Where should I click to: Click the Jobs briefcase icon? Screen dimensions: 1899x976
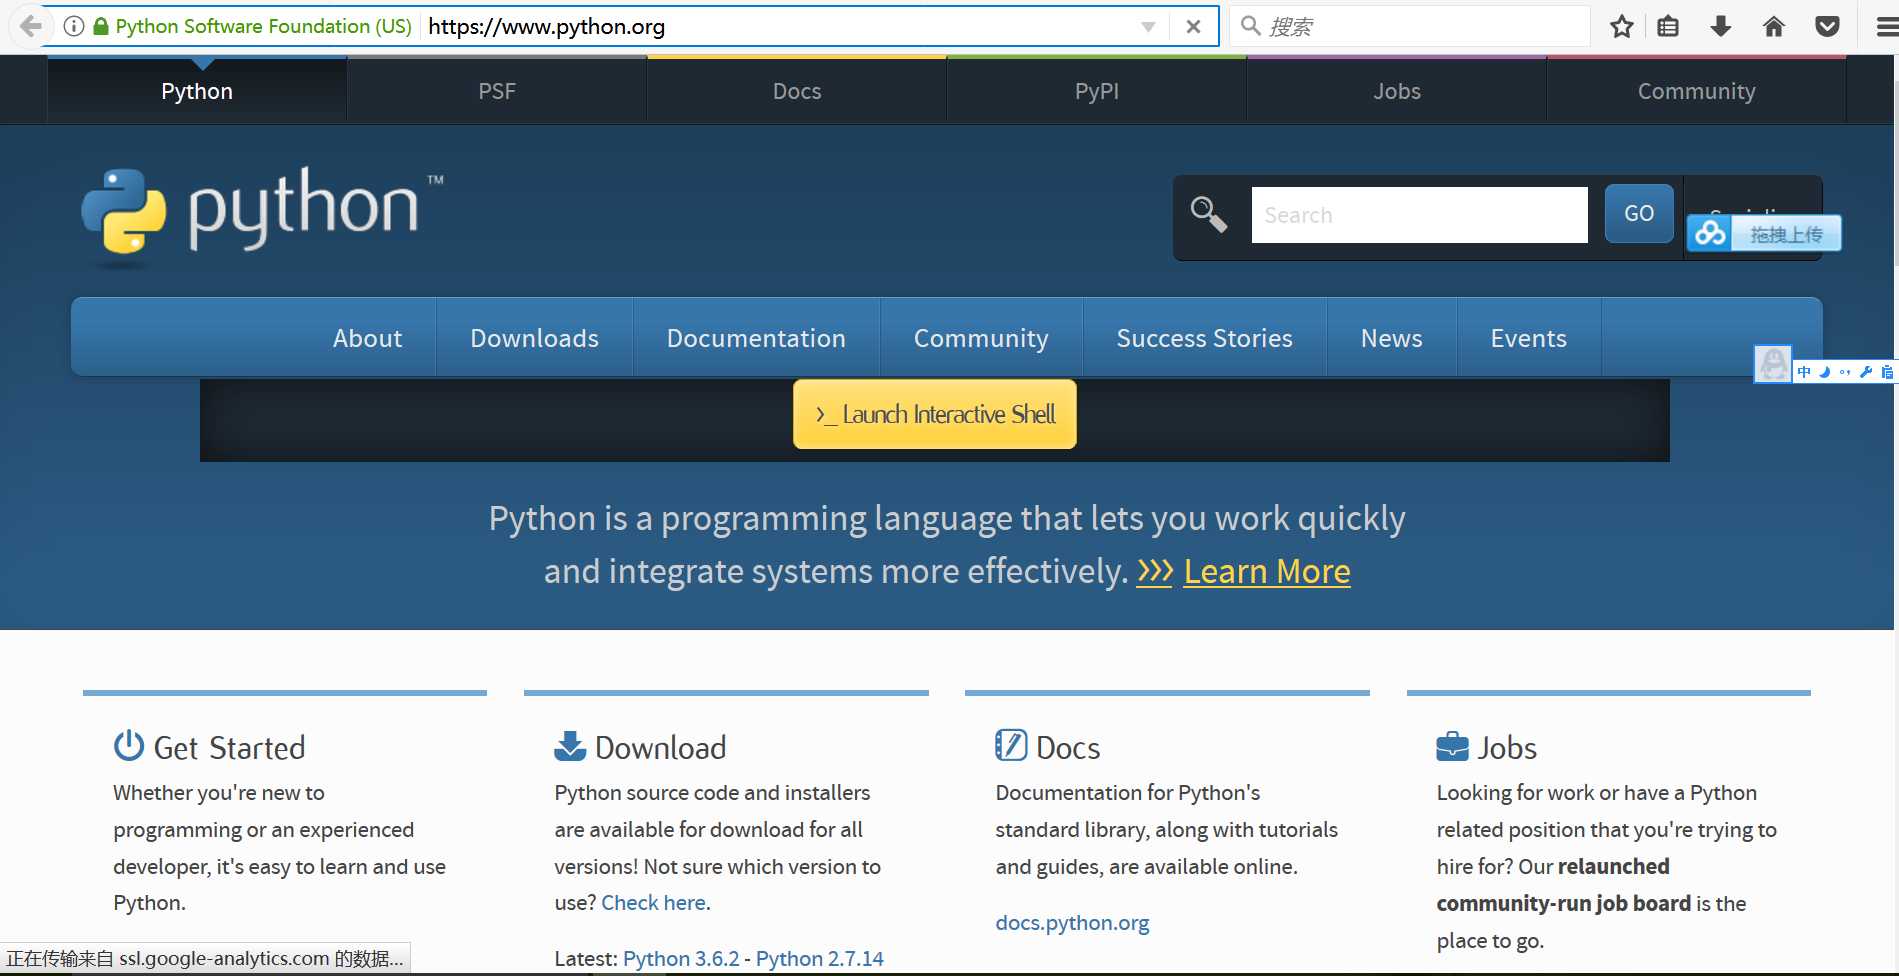[1452, 746]
